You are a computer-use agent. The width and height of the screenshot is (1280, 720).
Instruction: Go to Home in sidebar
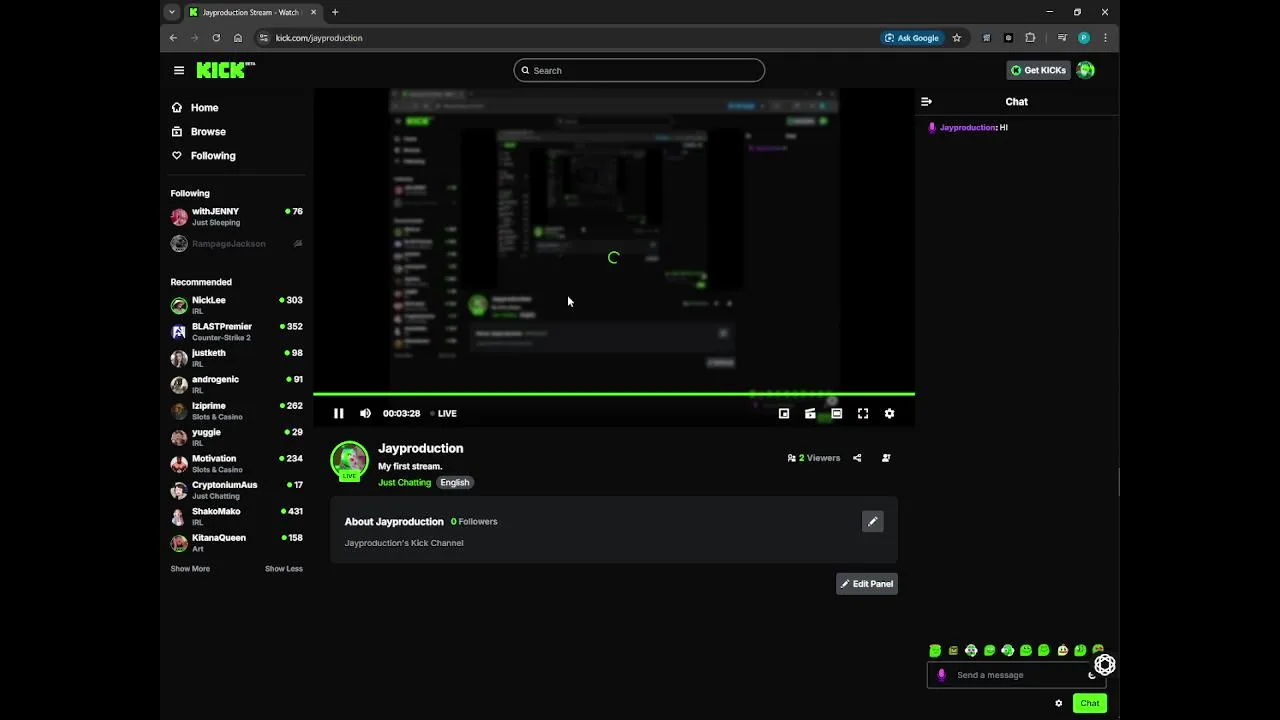point(196,107)
